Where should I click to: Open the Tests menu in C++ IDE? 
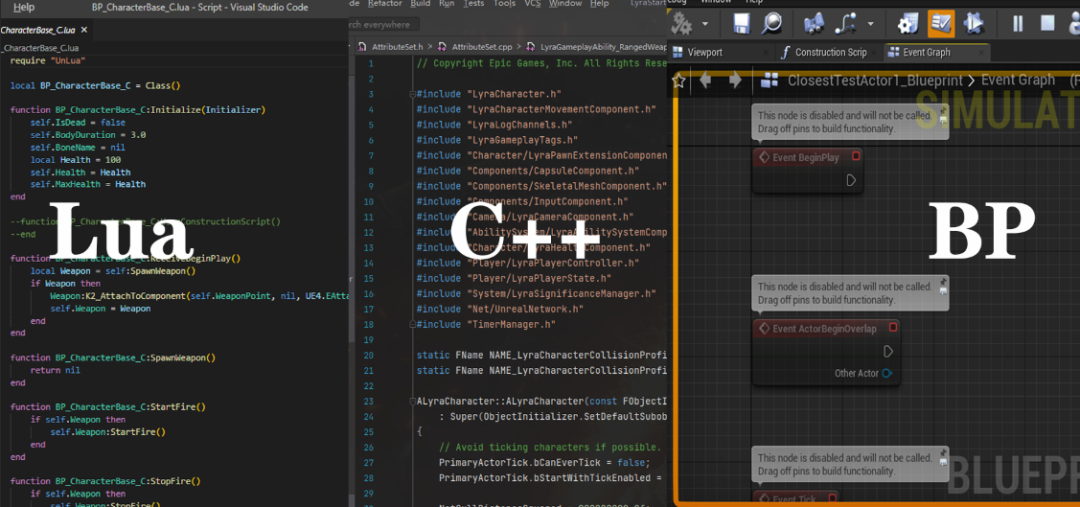[x=473, y=3]
